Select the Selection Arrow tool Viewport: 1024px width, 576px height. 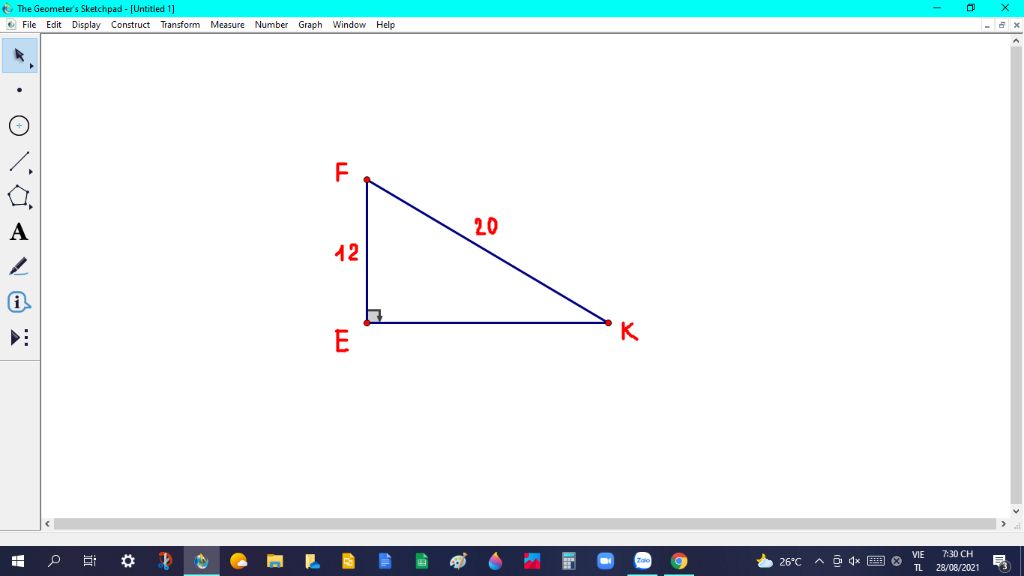20,56
